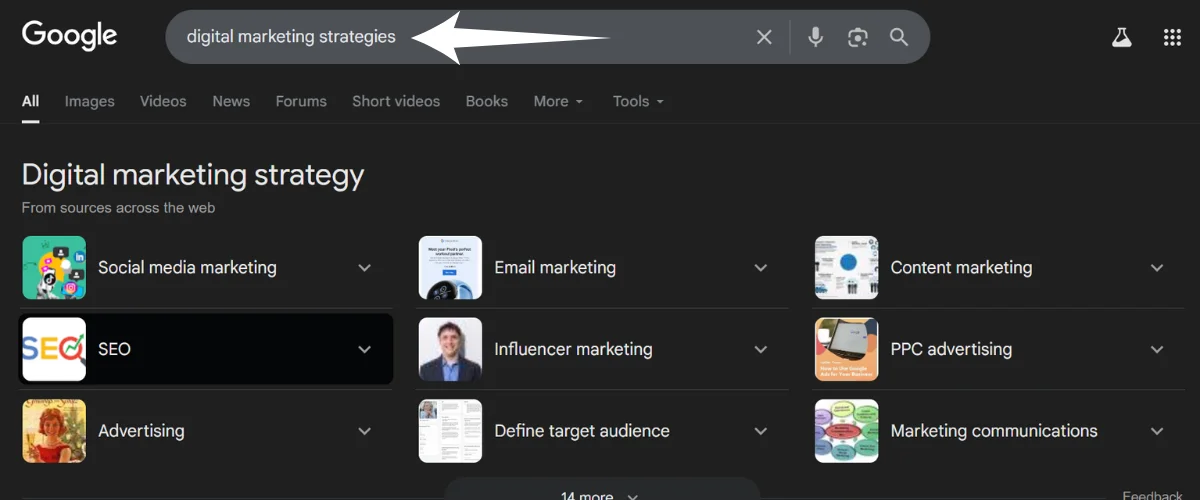The image size is (1200, 500).
Task: Switch to the News tab
Action: (x=231, y=101)
